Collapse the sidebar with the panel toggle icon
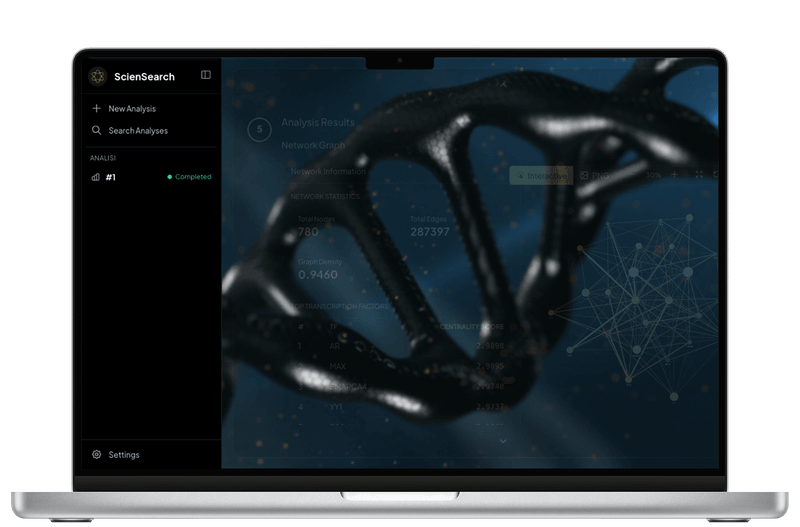800x527 pixels. (206, 75)
